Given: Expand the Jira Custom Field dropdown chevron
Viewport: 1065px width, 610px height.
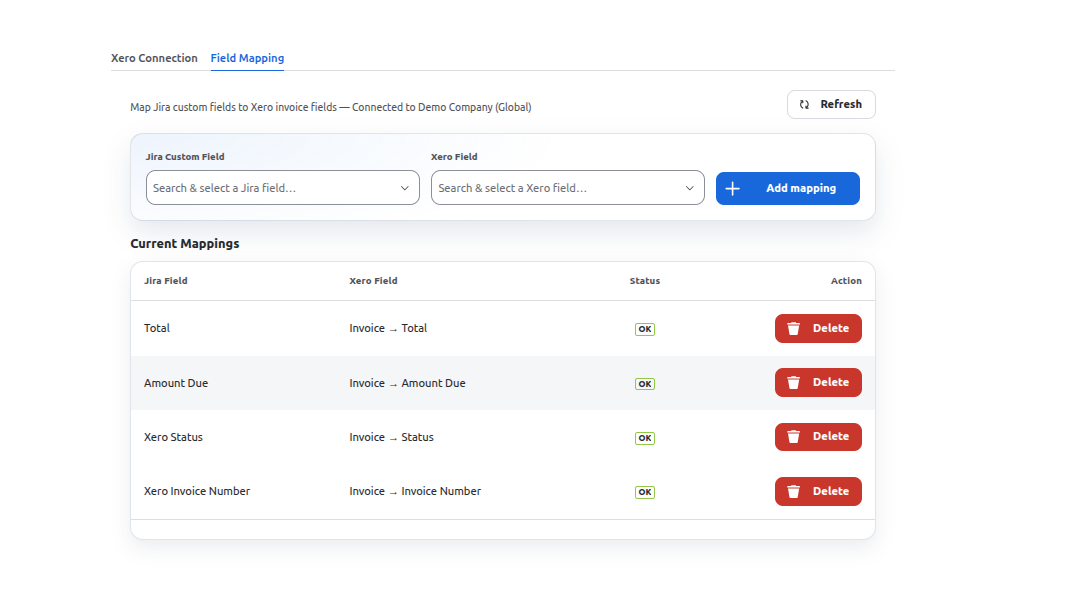Looking at the screenshot, I should tap(405, 188).
